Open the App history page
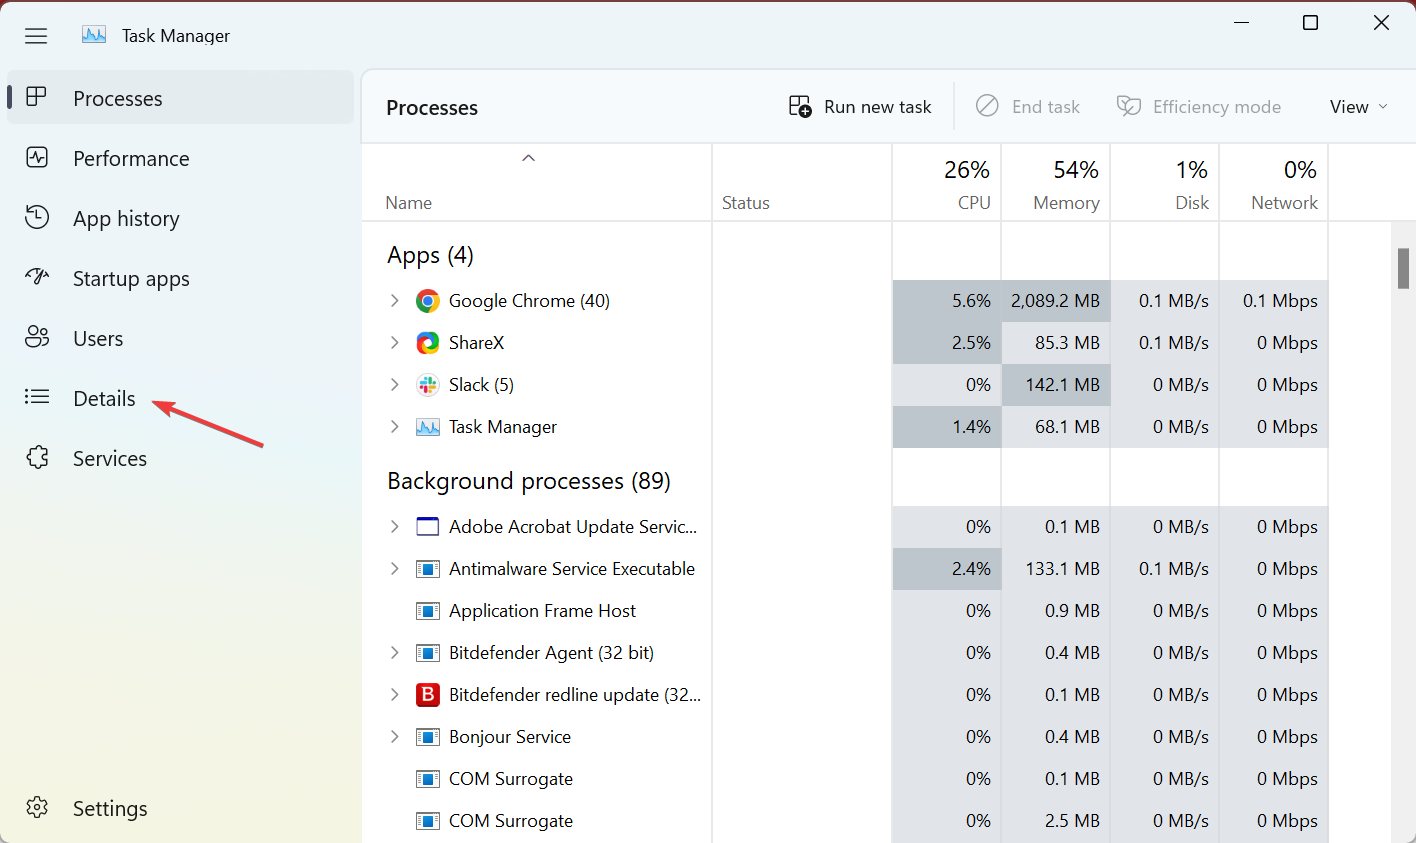 (x=180, y=218)
